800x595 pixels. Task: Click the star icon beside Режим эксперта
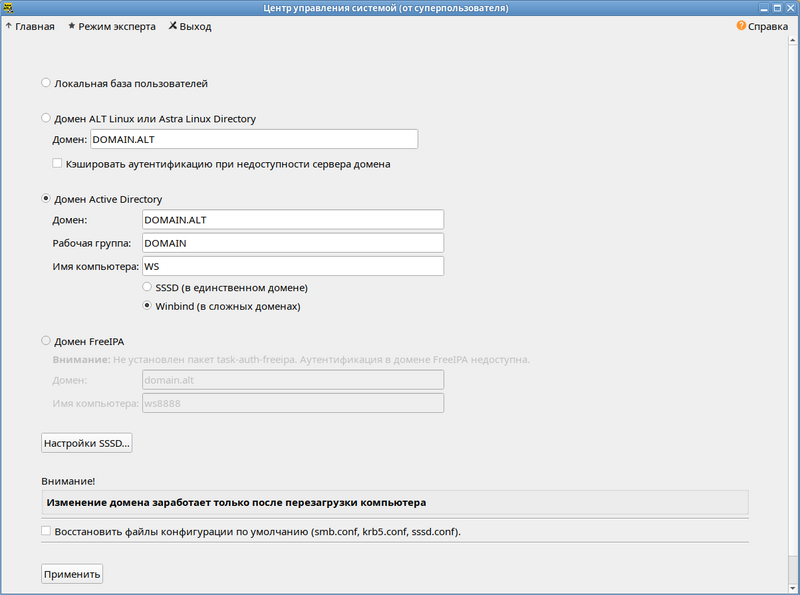click(x=71, y=26)
